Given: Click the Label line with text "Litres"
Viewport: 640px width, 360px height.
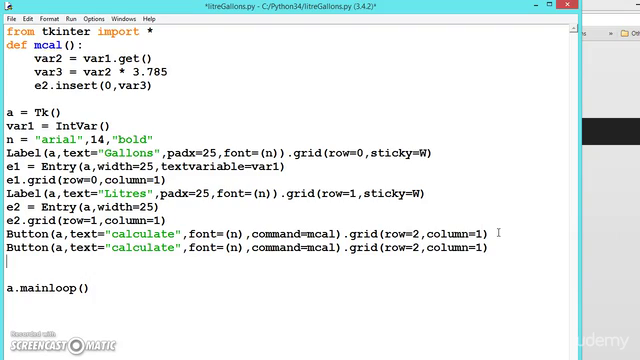Looking at the screenshot, I should click(x=216, y=193).
